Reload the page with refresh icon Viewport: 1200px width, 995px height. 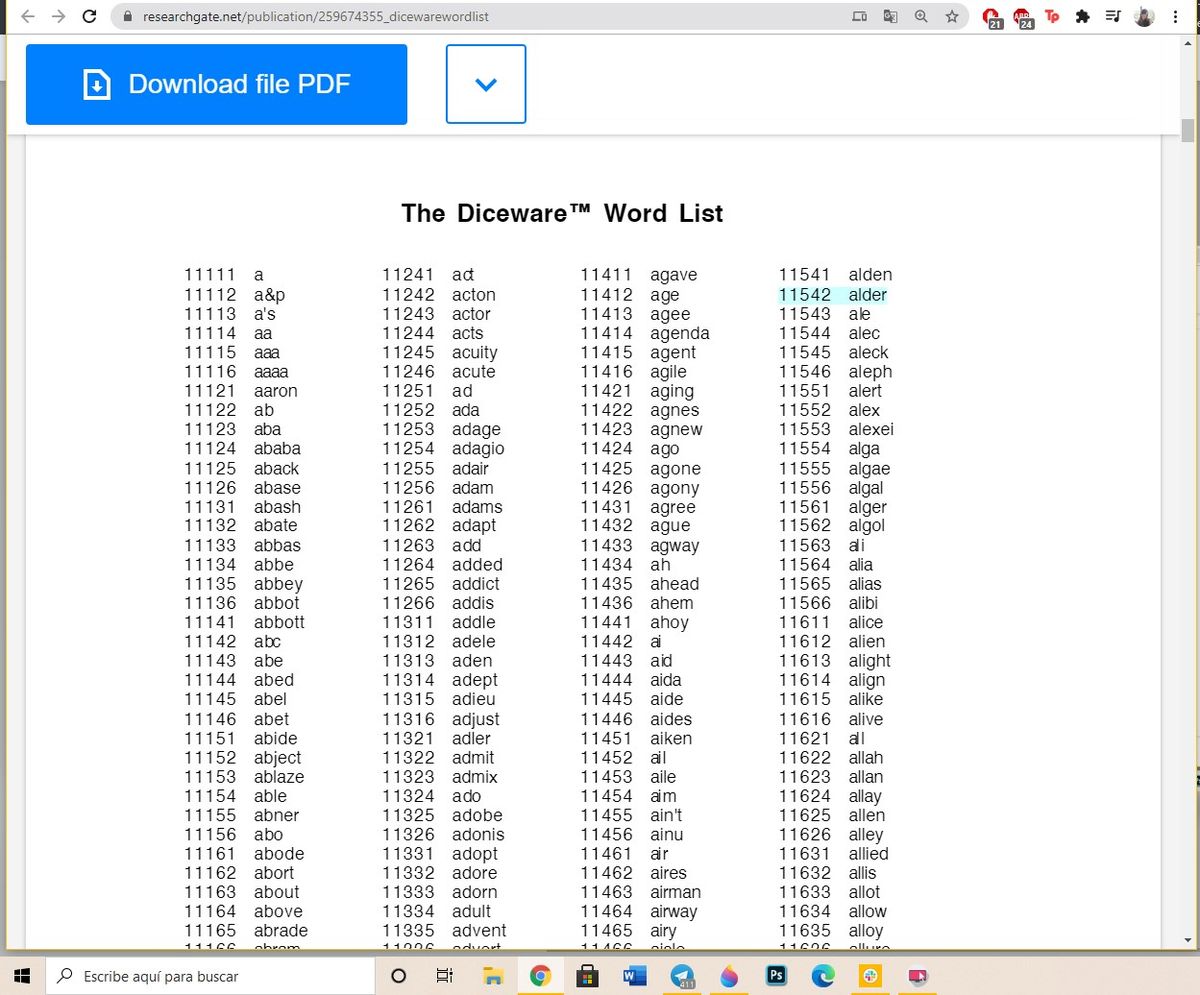coord(89,17)
